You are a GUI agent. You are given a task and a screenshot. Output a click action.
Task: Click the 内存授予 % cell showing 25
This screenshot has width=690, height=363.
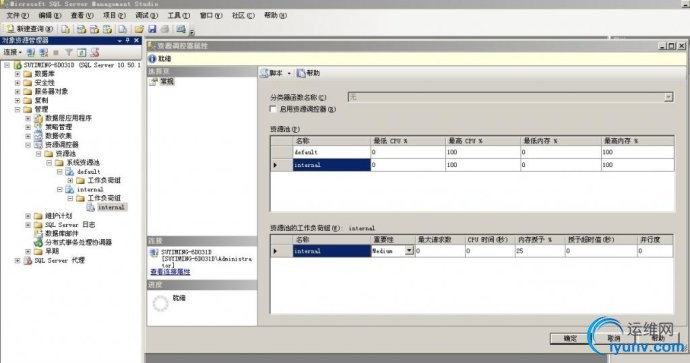tap(540, 251)
